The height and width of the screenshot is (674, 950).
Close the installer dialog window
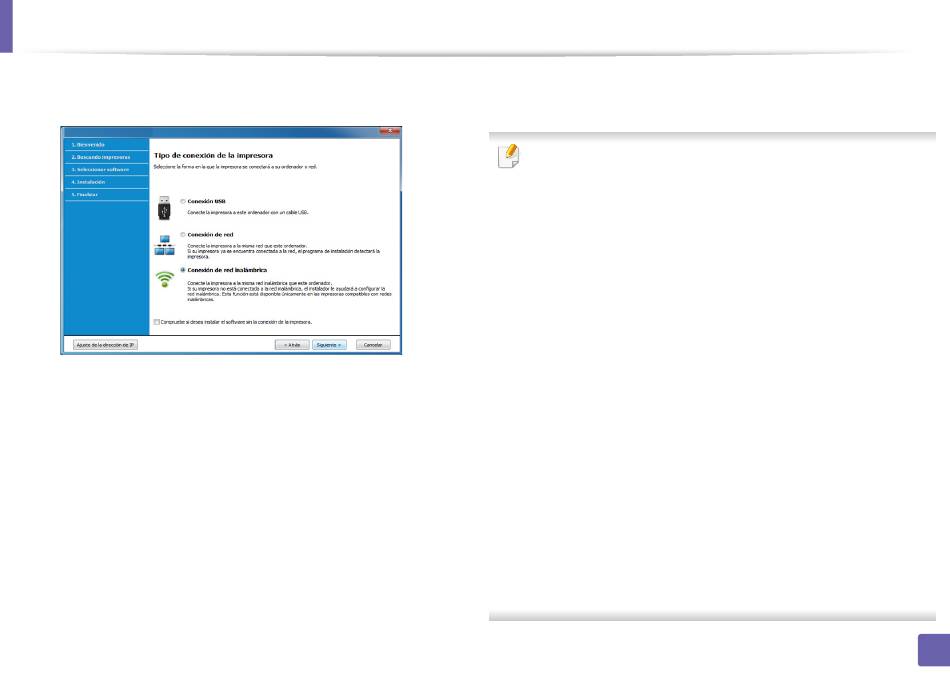pos(390,131)
